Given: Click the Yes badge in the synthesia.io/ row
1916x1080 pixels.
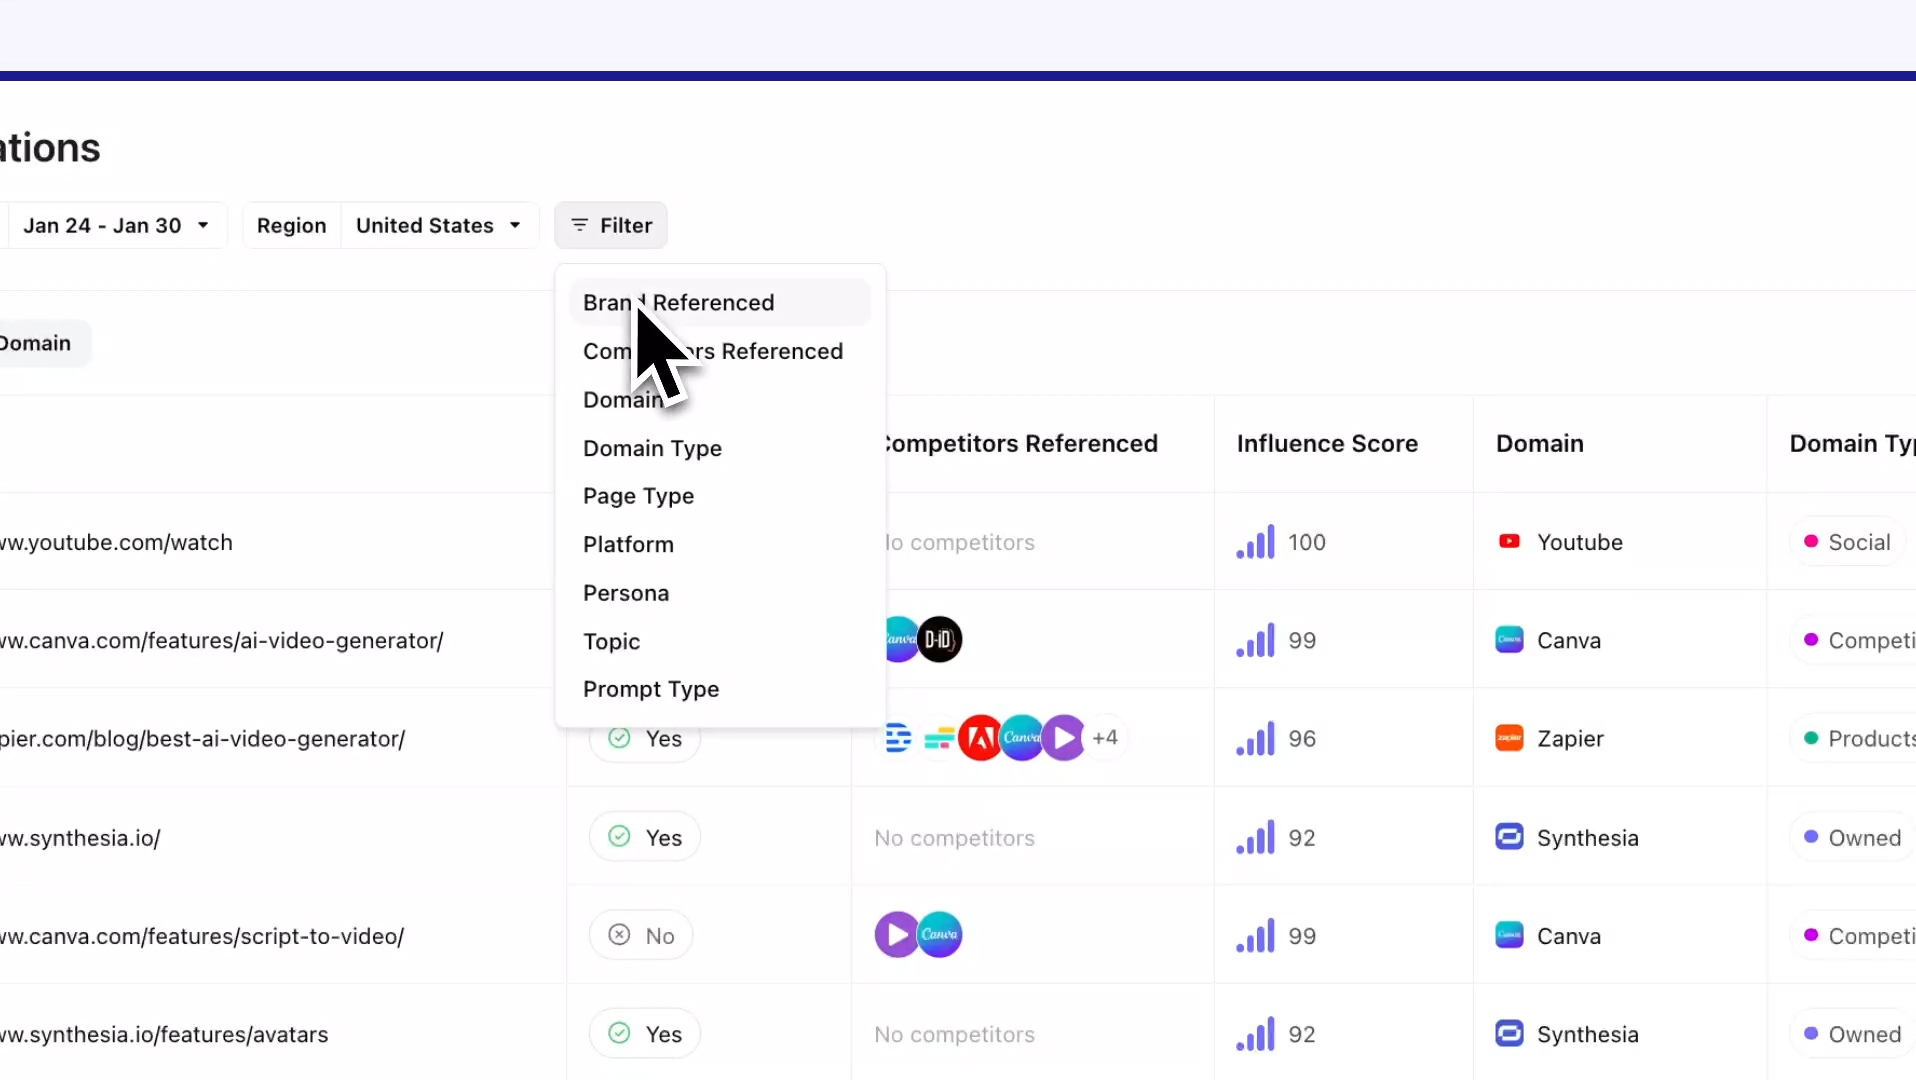Looking at the screenshot, I should [x=645, y=837].
